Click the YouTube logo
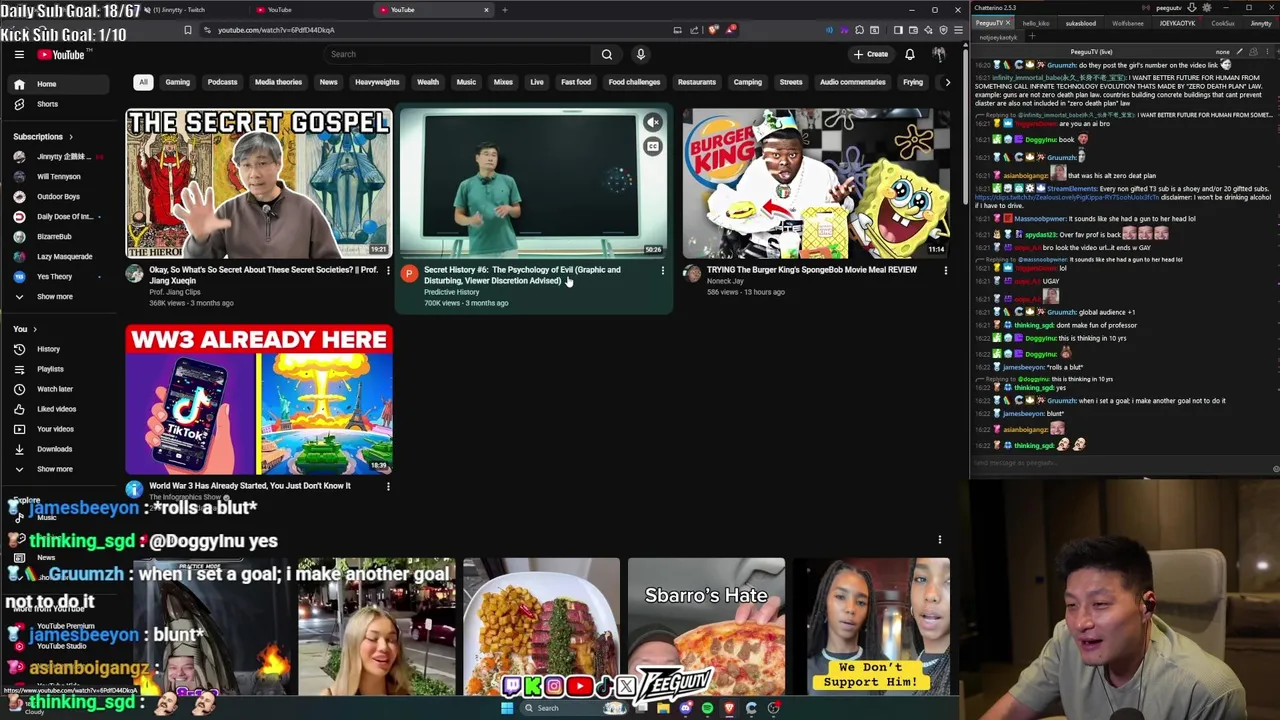Viewport: 1280px width, 720px height. [x=62, y=55]
